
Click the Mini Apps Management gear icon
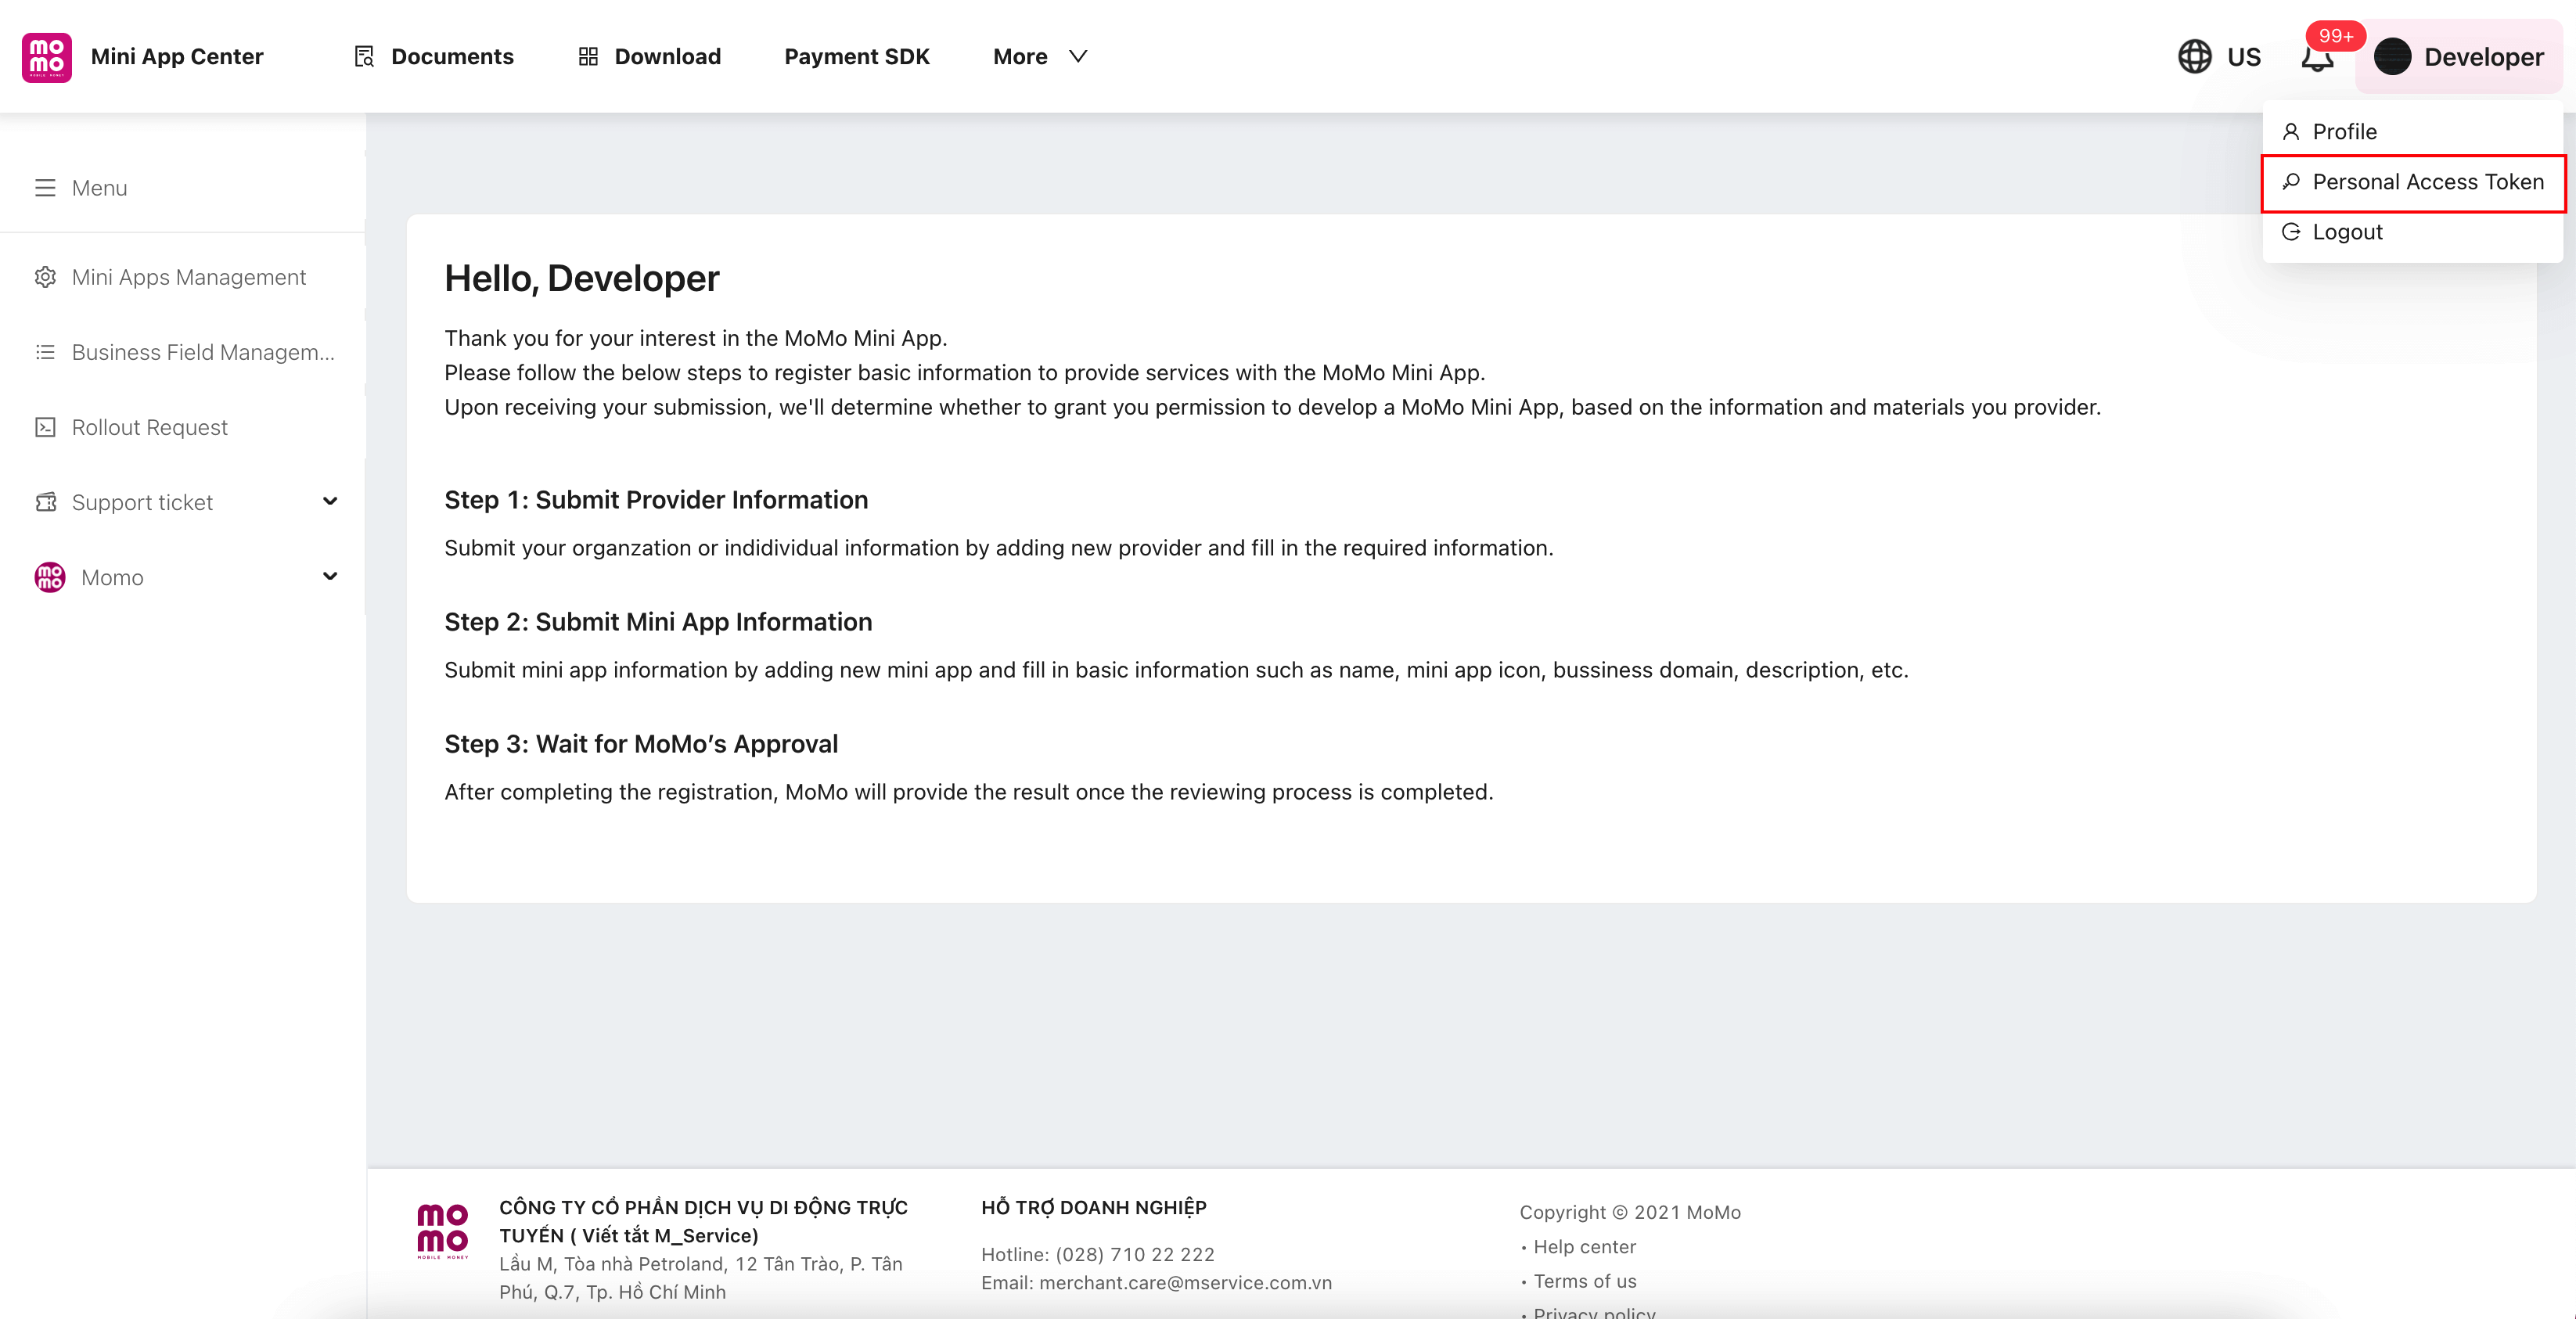(45, 277)
